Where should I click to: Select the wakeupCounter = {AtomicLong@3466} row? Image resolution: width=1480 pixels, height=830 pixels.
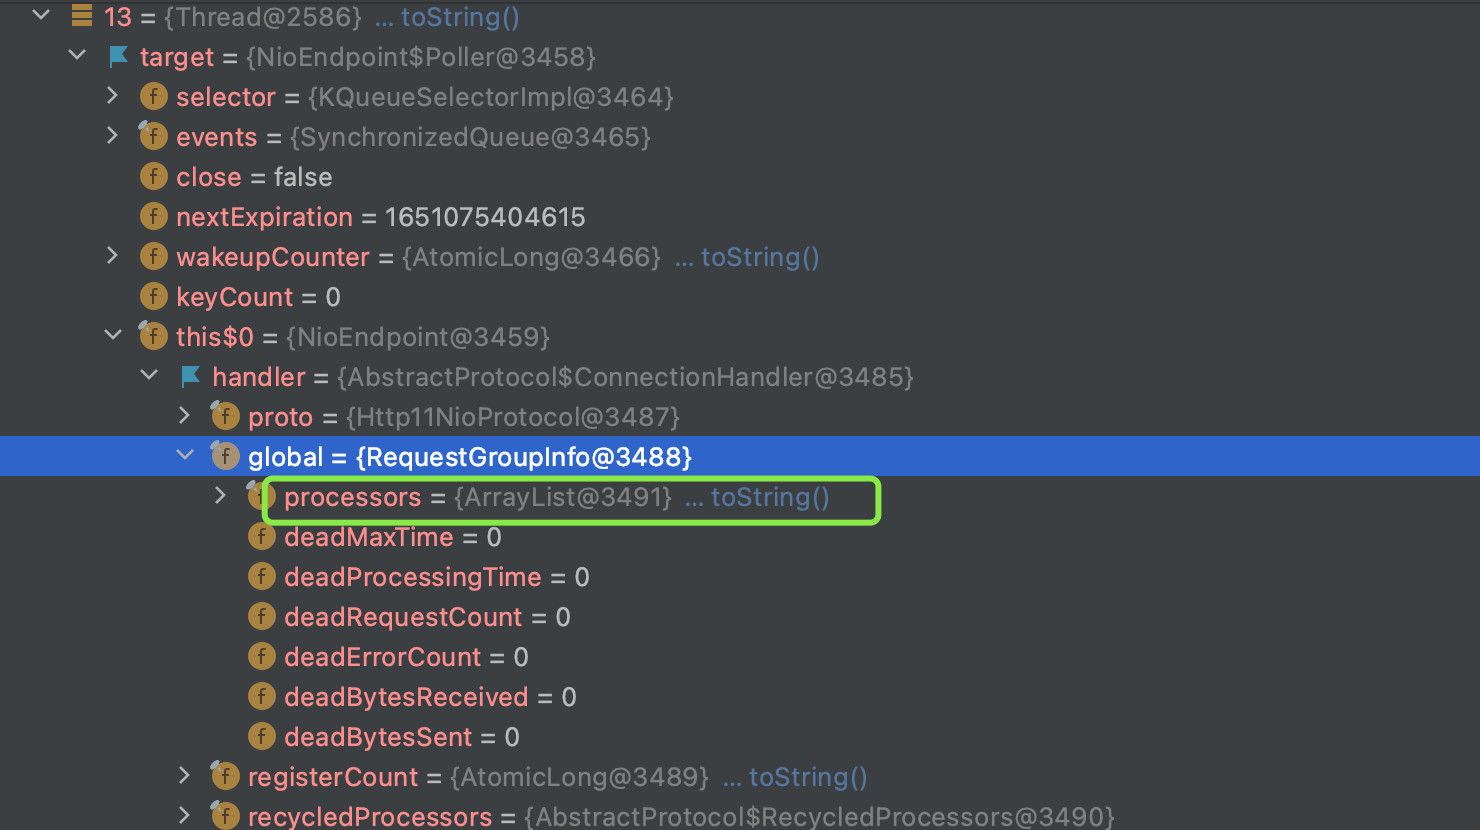[740, 257]
